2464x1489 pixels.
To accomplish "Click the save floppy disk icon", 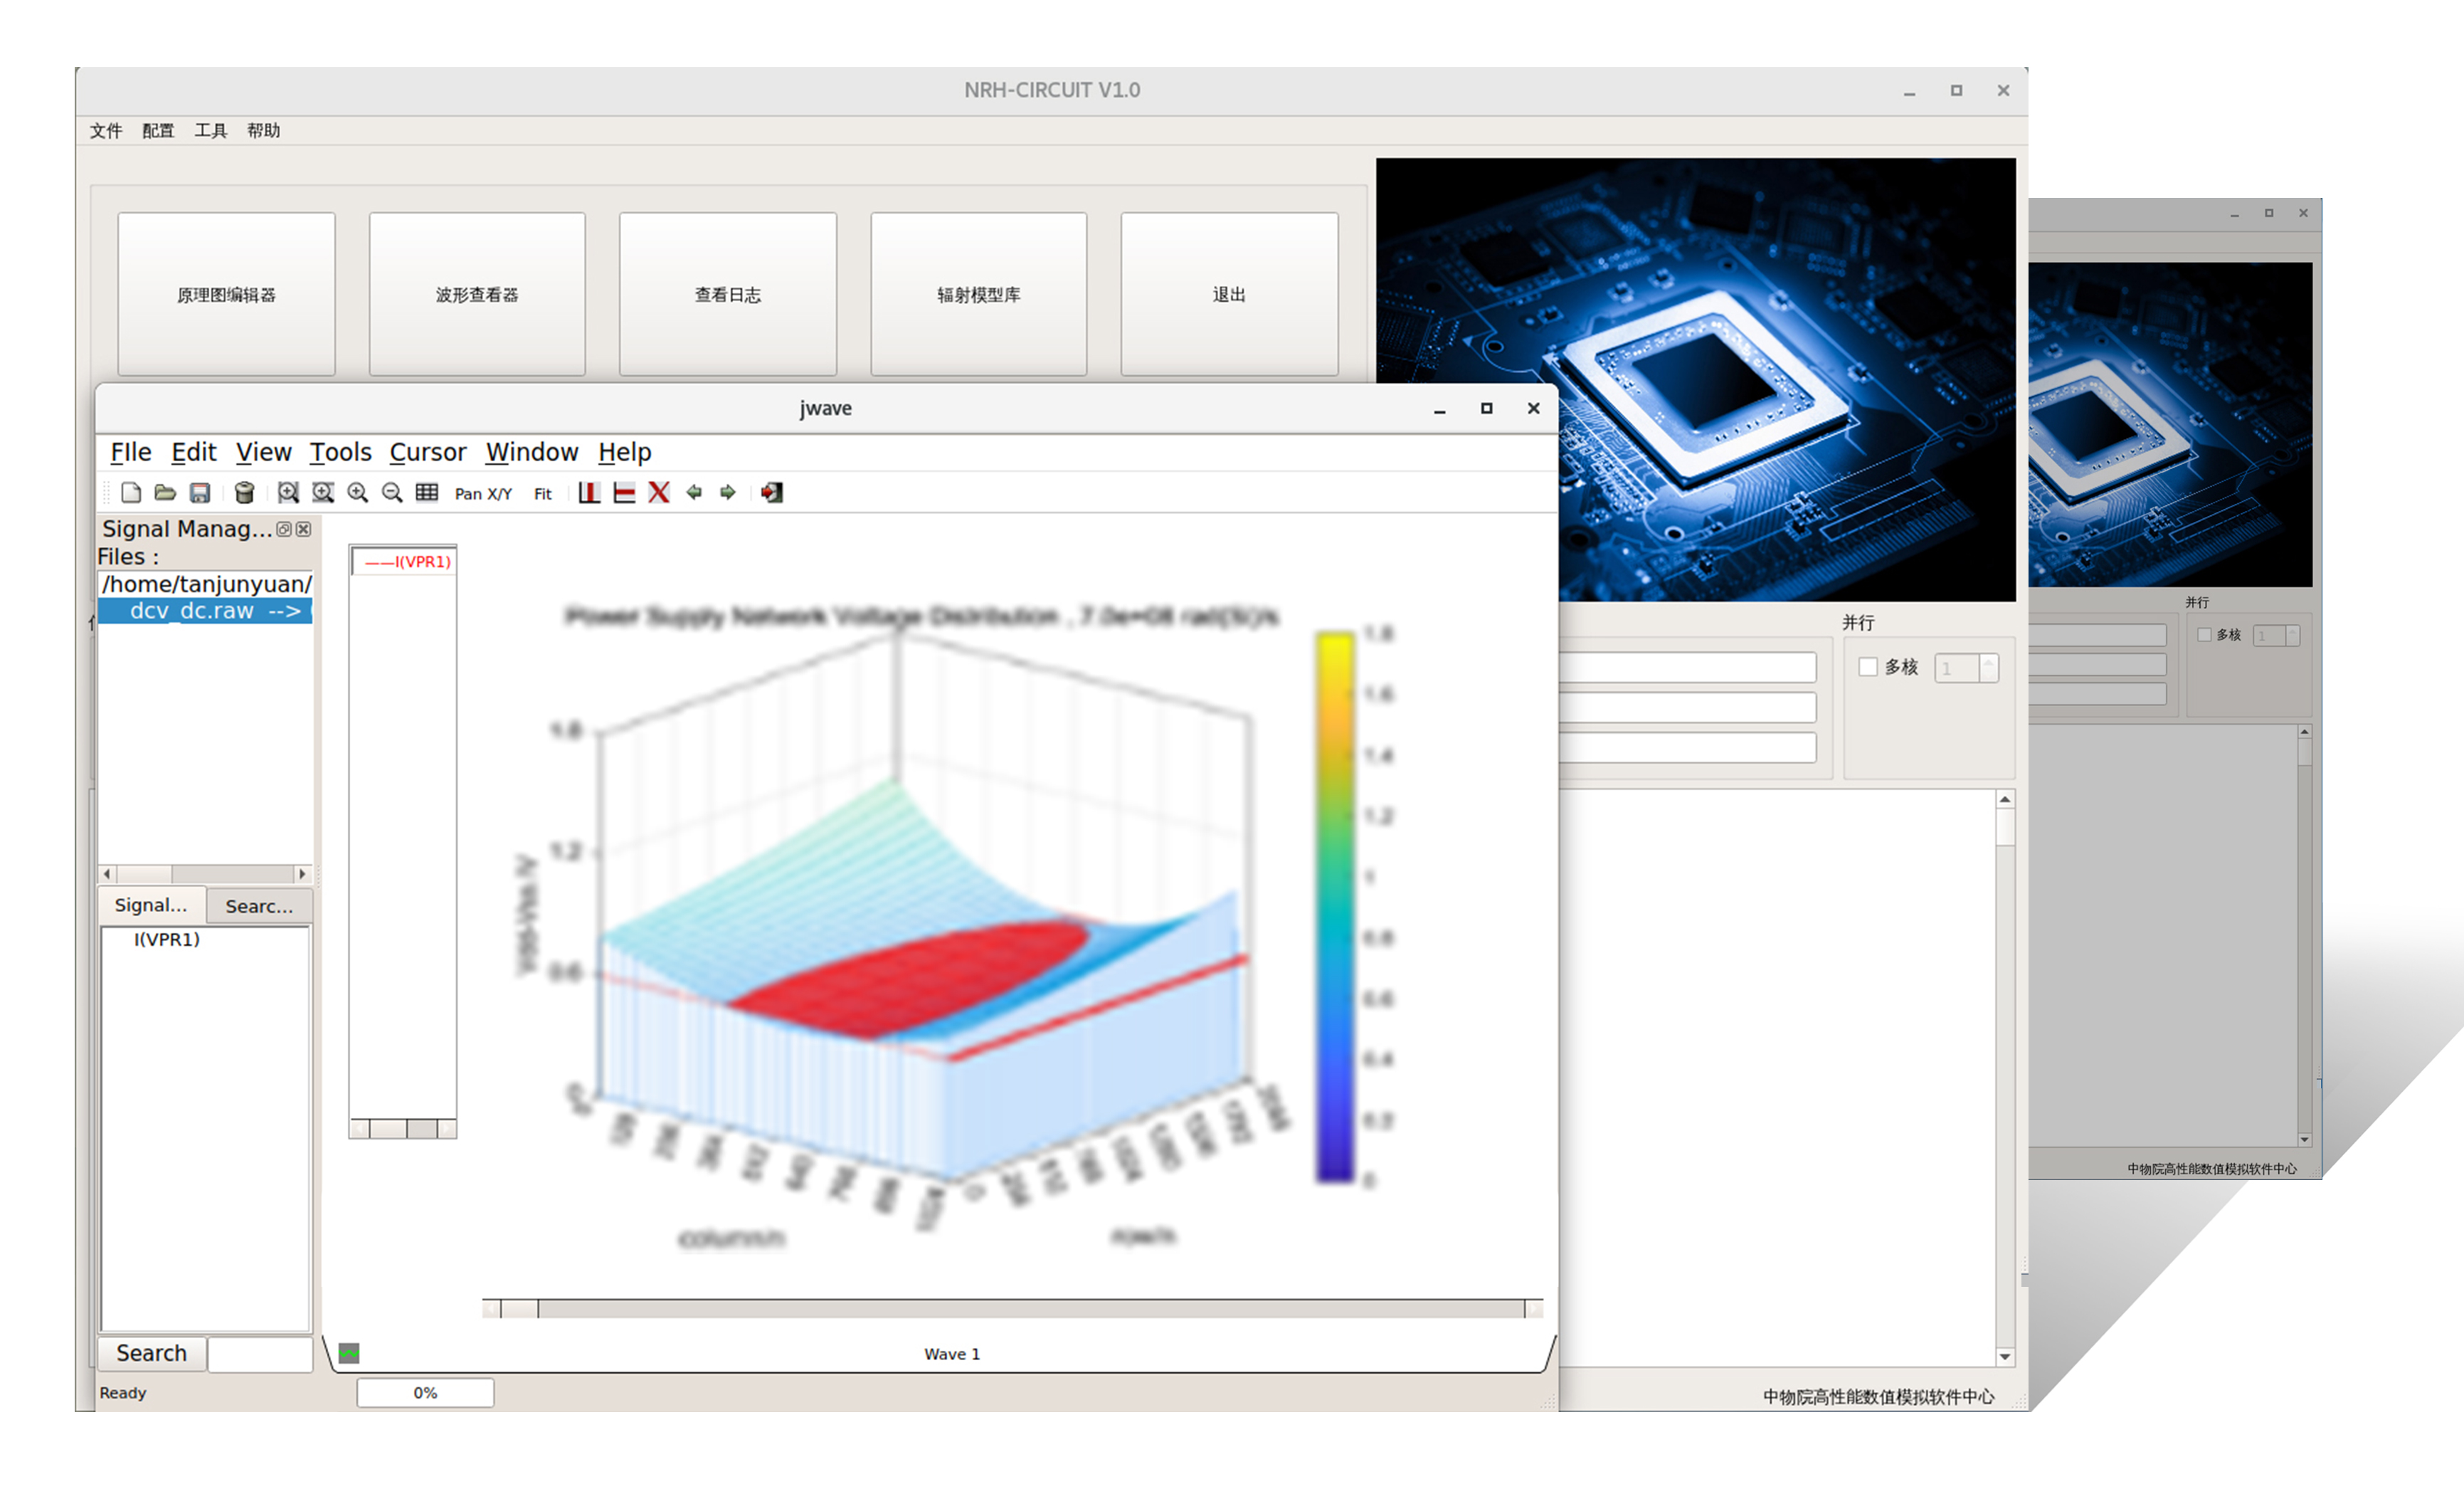I will (200, 492).
